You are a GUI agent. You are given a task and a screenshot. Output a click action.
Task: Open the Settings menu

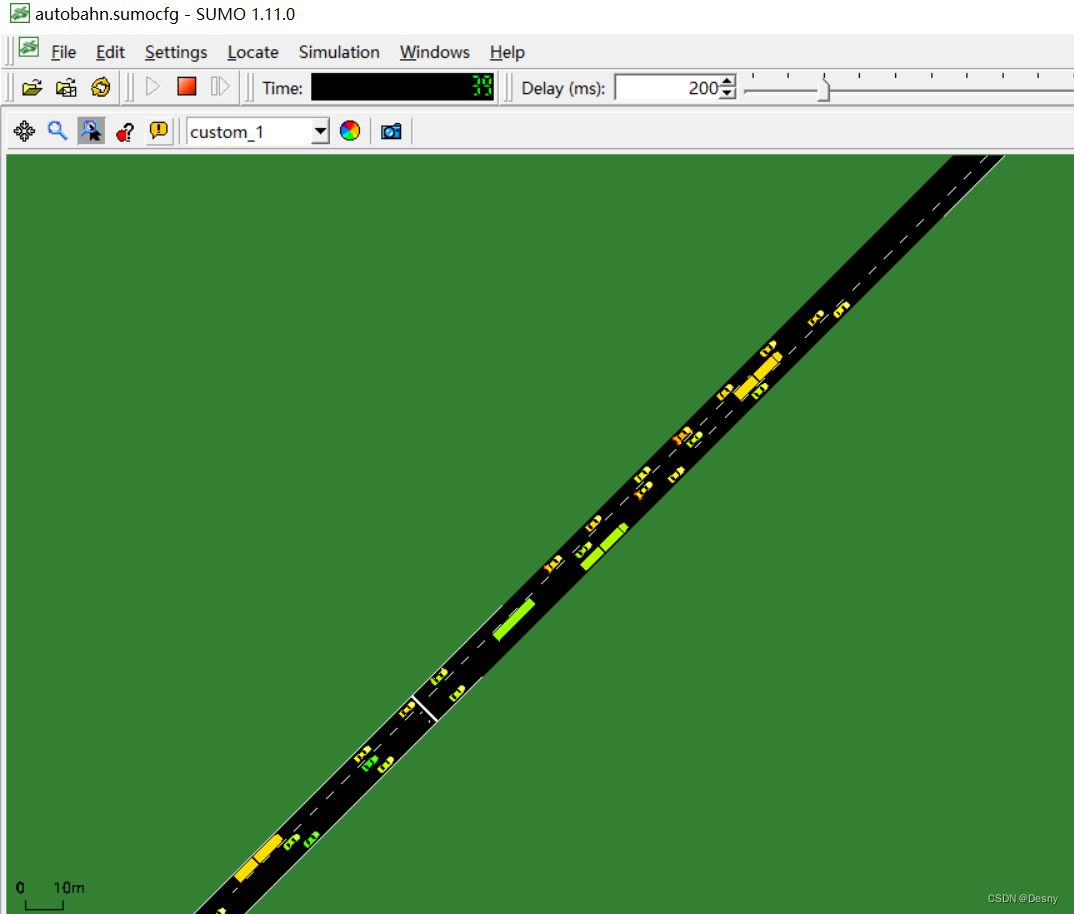[x=176, y=53]
